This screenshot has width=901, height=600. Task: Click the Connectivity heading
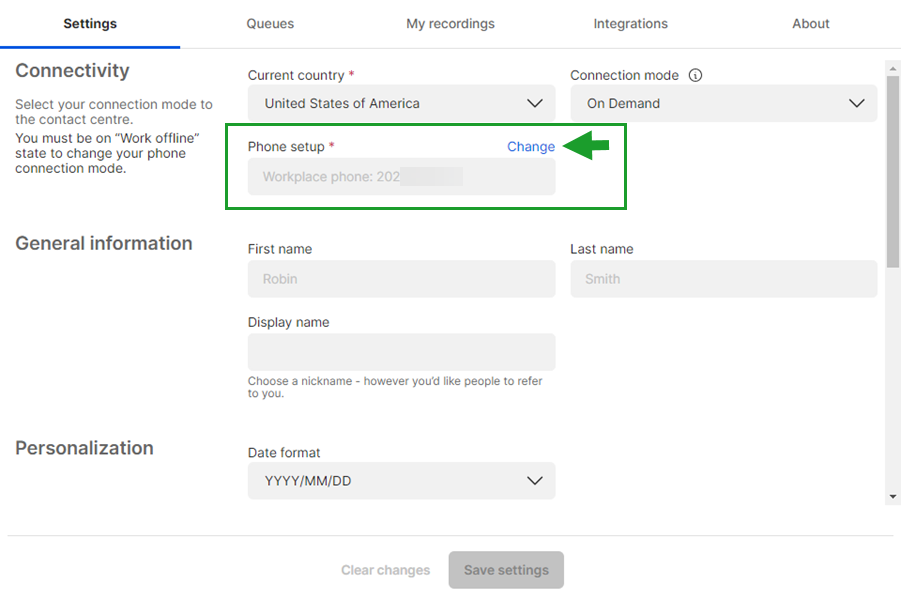pos(72,71)
